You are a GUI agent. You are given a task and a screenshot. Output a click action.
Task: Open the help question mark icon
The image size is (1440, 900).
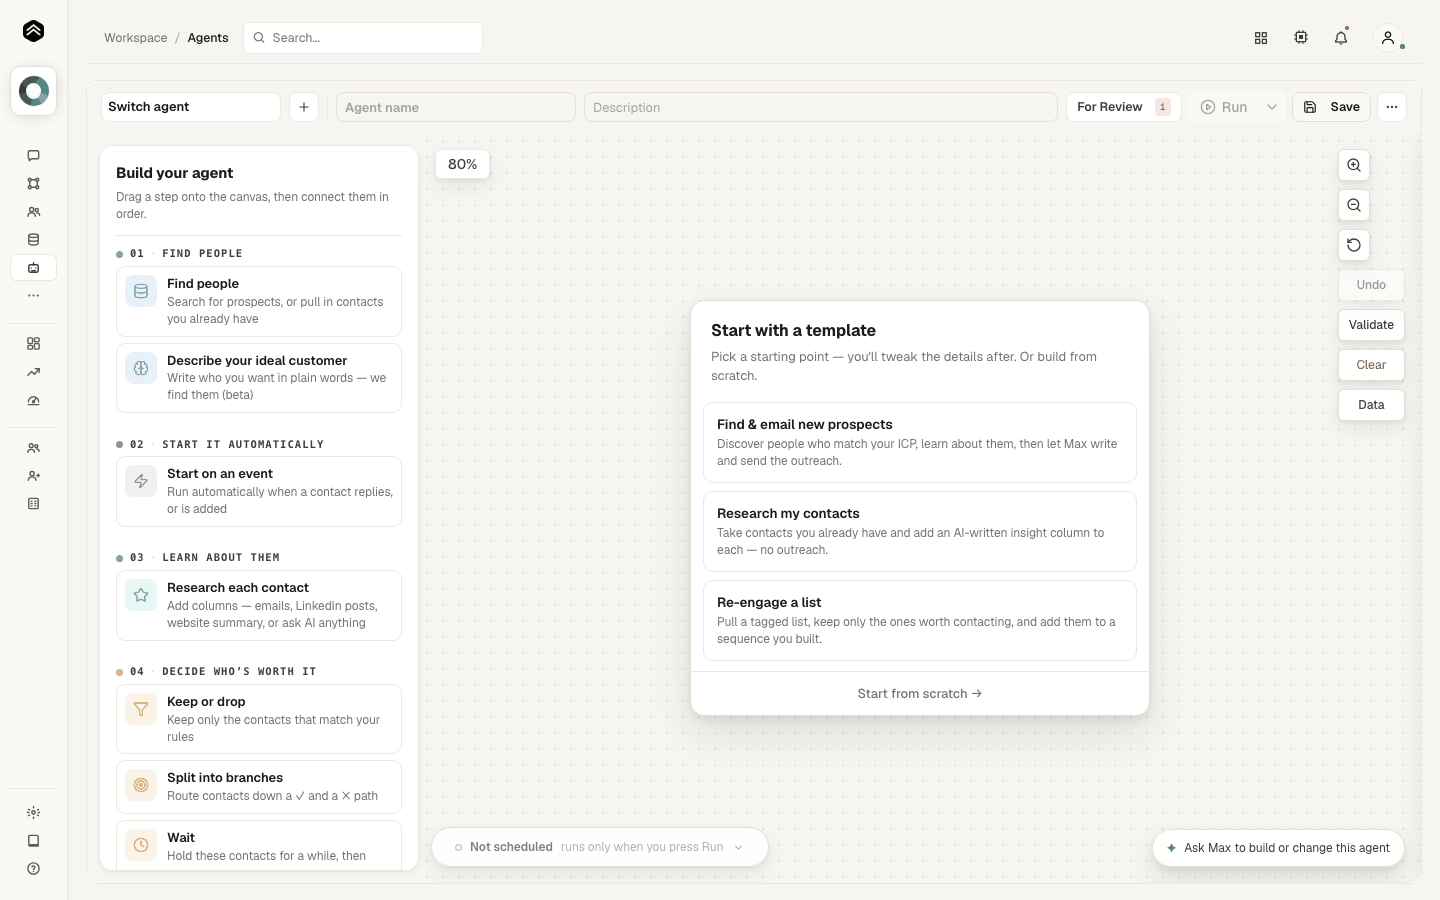(x=33, y=869)
